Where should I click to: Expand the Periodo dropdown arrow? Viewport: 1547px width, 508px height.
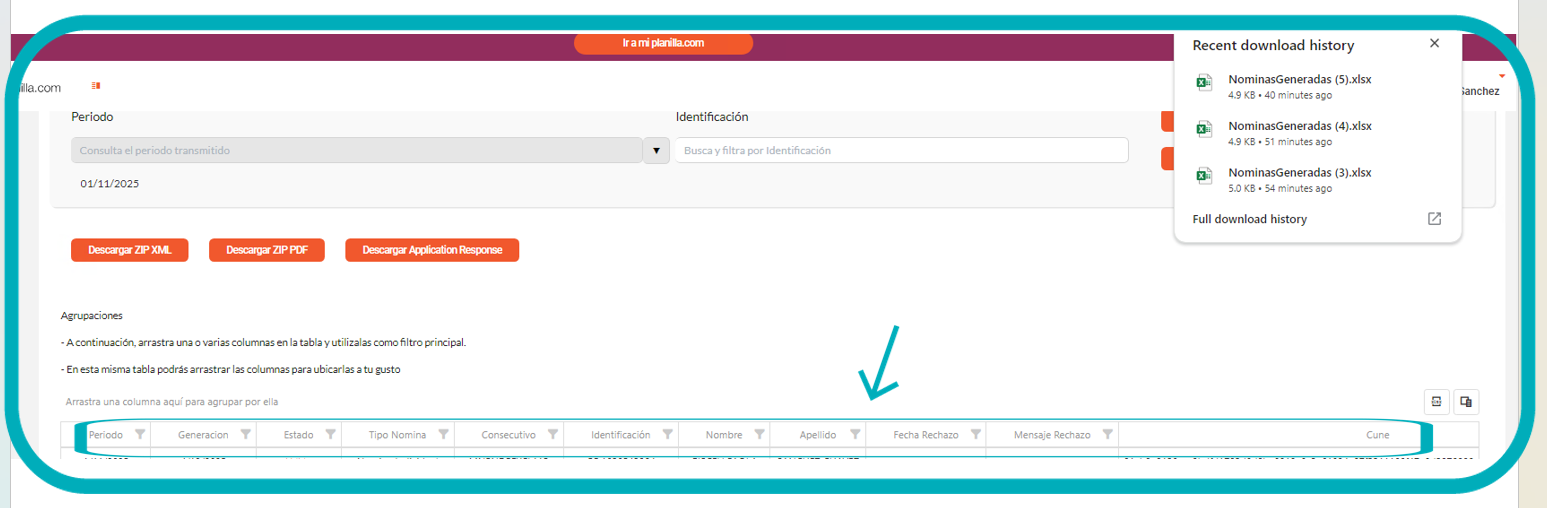click(x=656, y=151)
